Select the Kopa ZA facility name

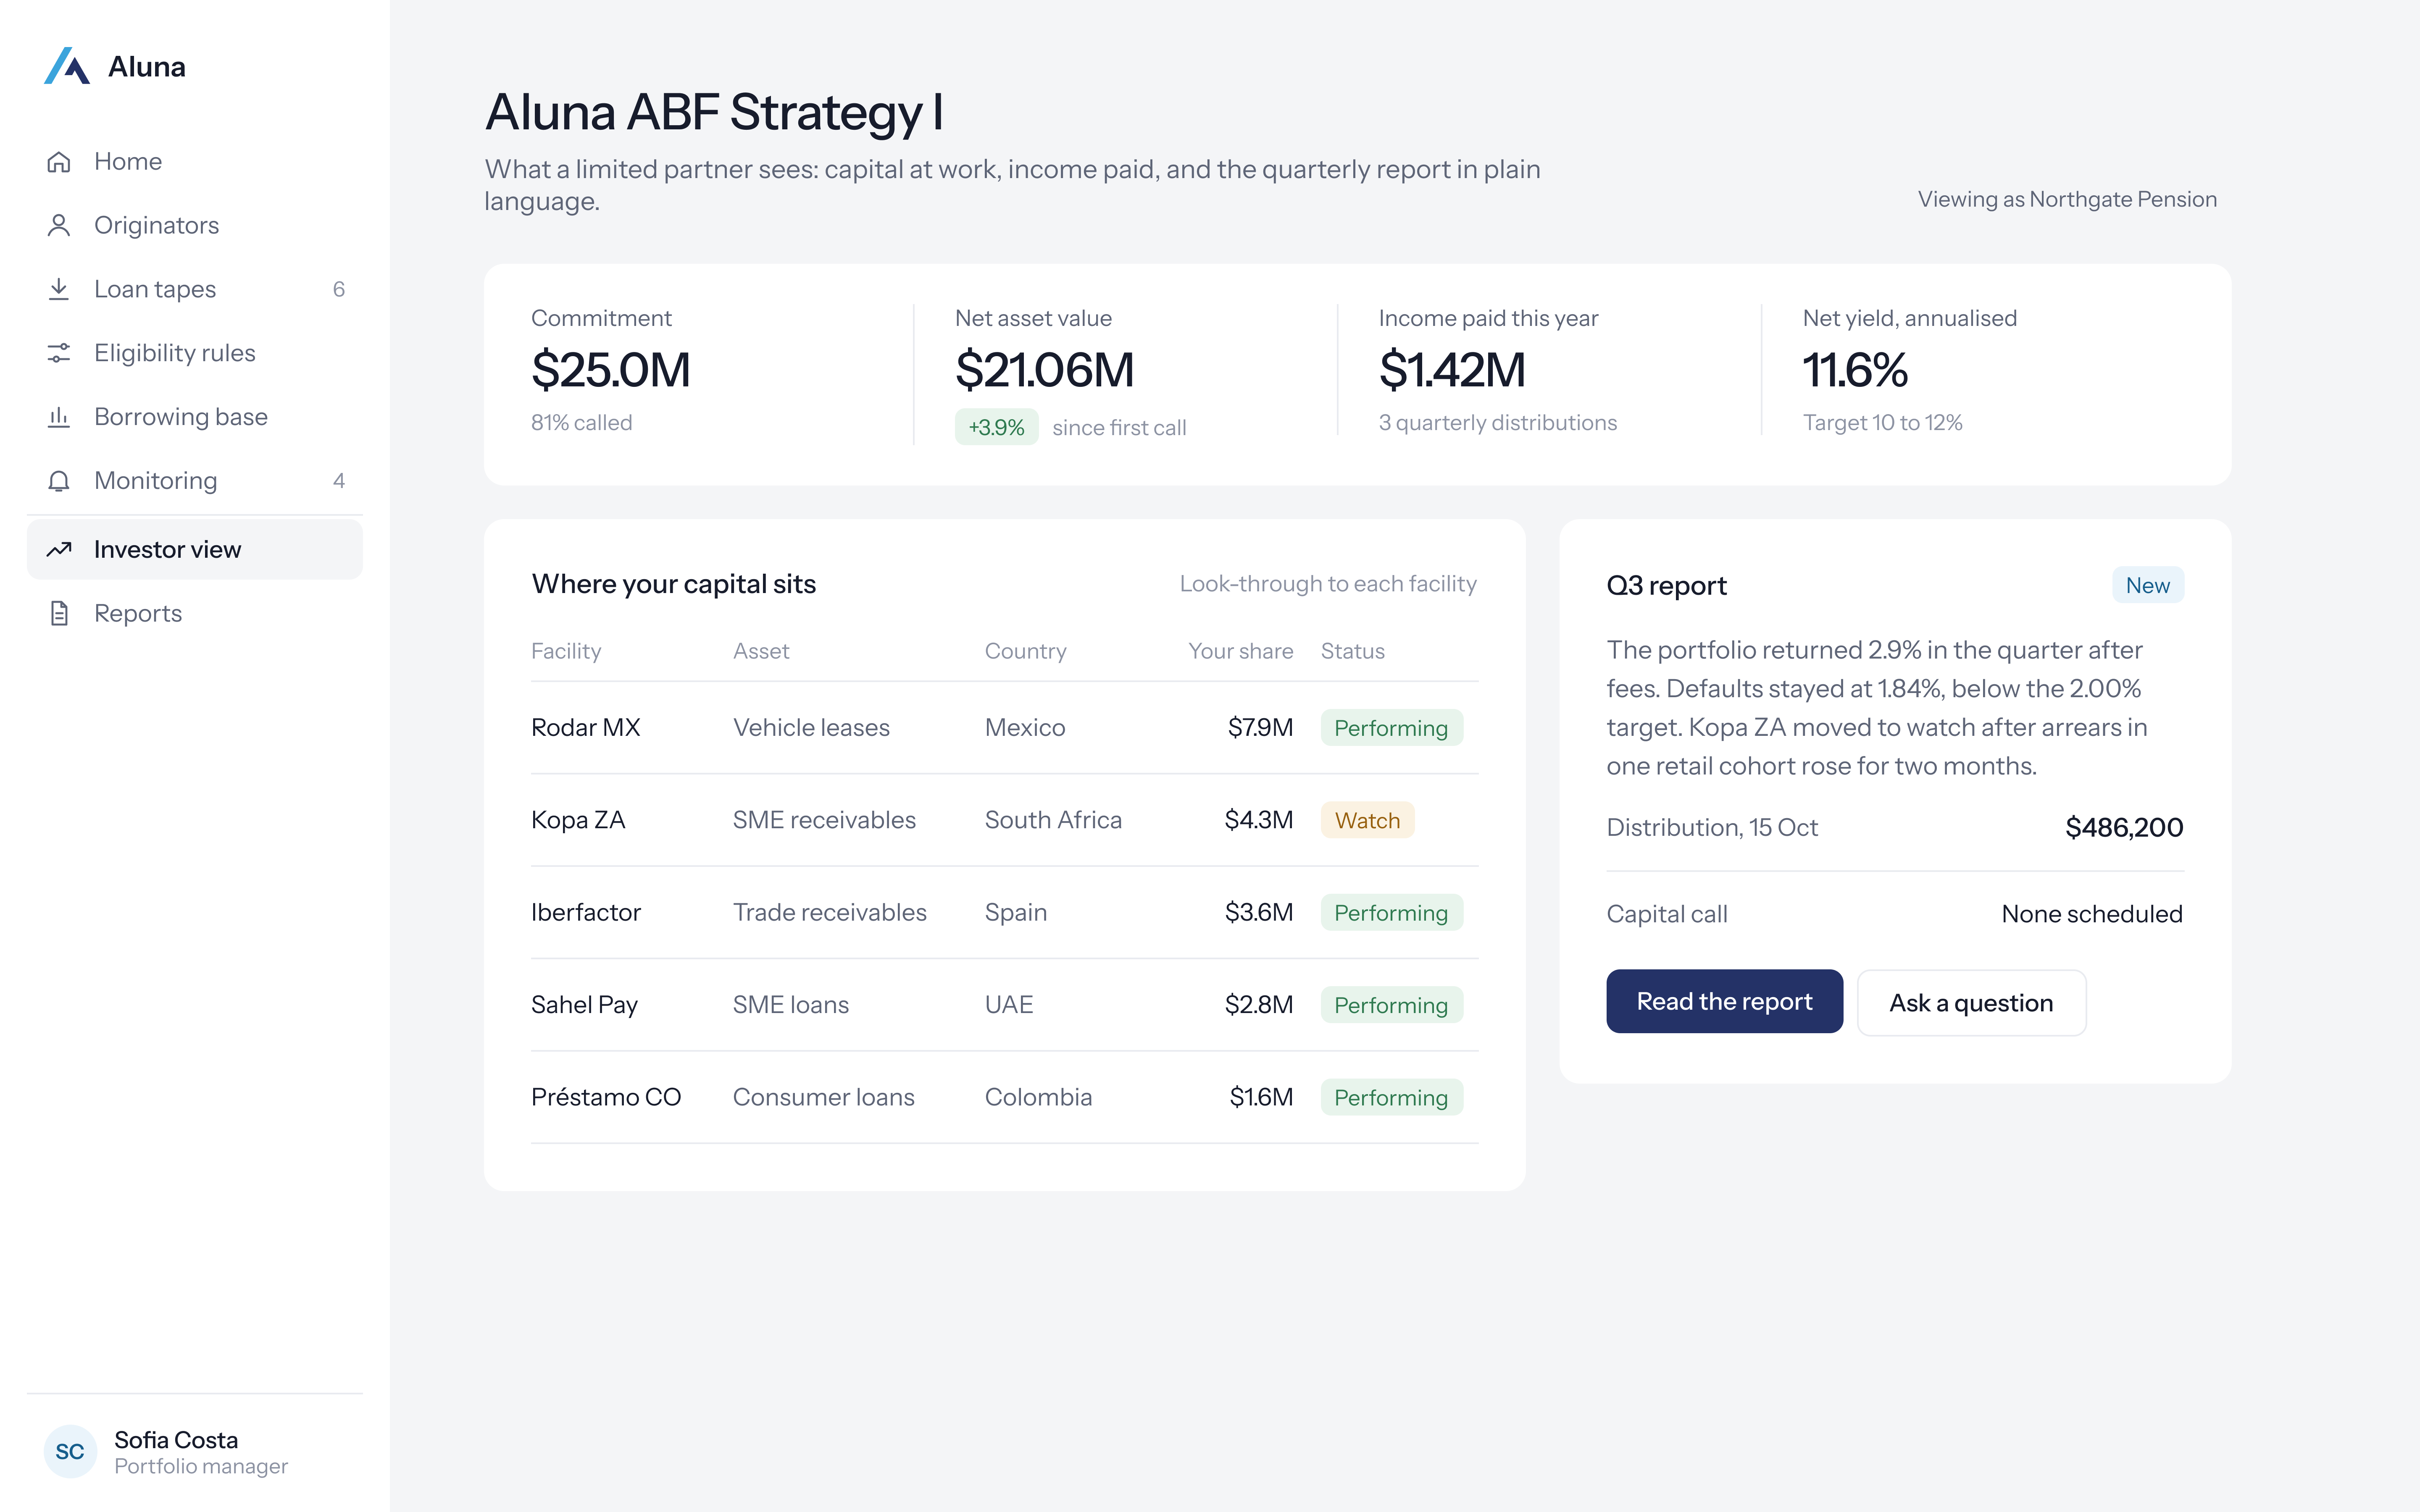tap(578, 820)
